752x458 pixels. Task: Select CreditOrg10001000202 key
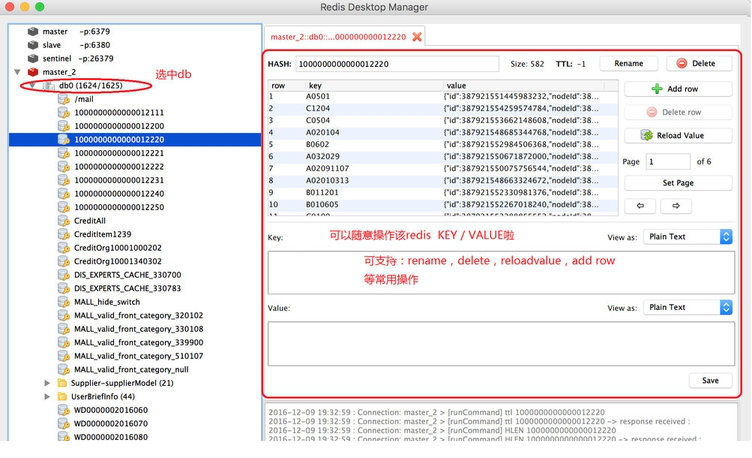click(x=118, y=248)
